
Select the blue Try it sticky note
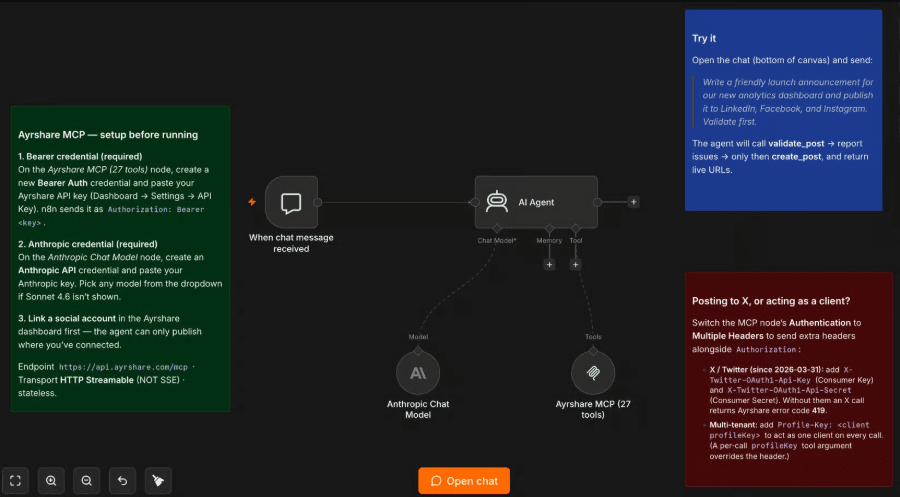click(x=783, y=110)
